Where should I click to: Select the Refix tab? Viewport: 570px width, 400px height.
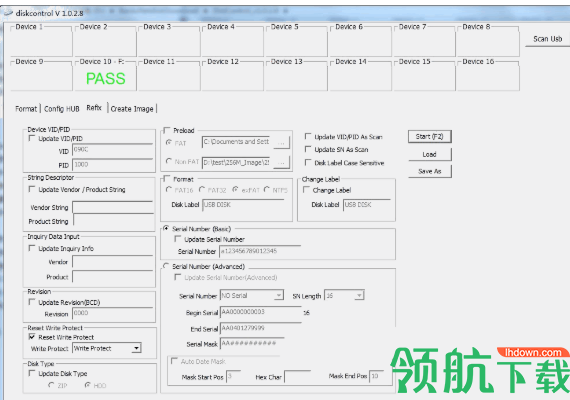94,108
